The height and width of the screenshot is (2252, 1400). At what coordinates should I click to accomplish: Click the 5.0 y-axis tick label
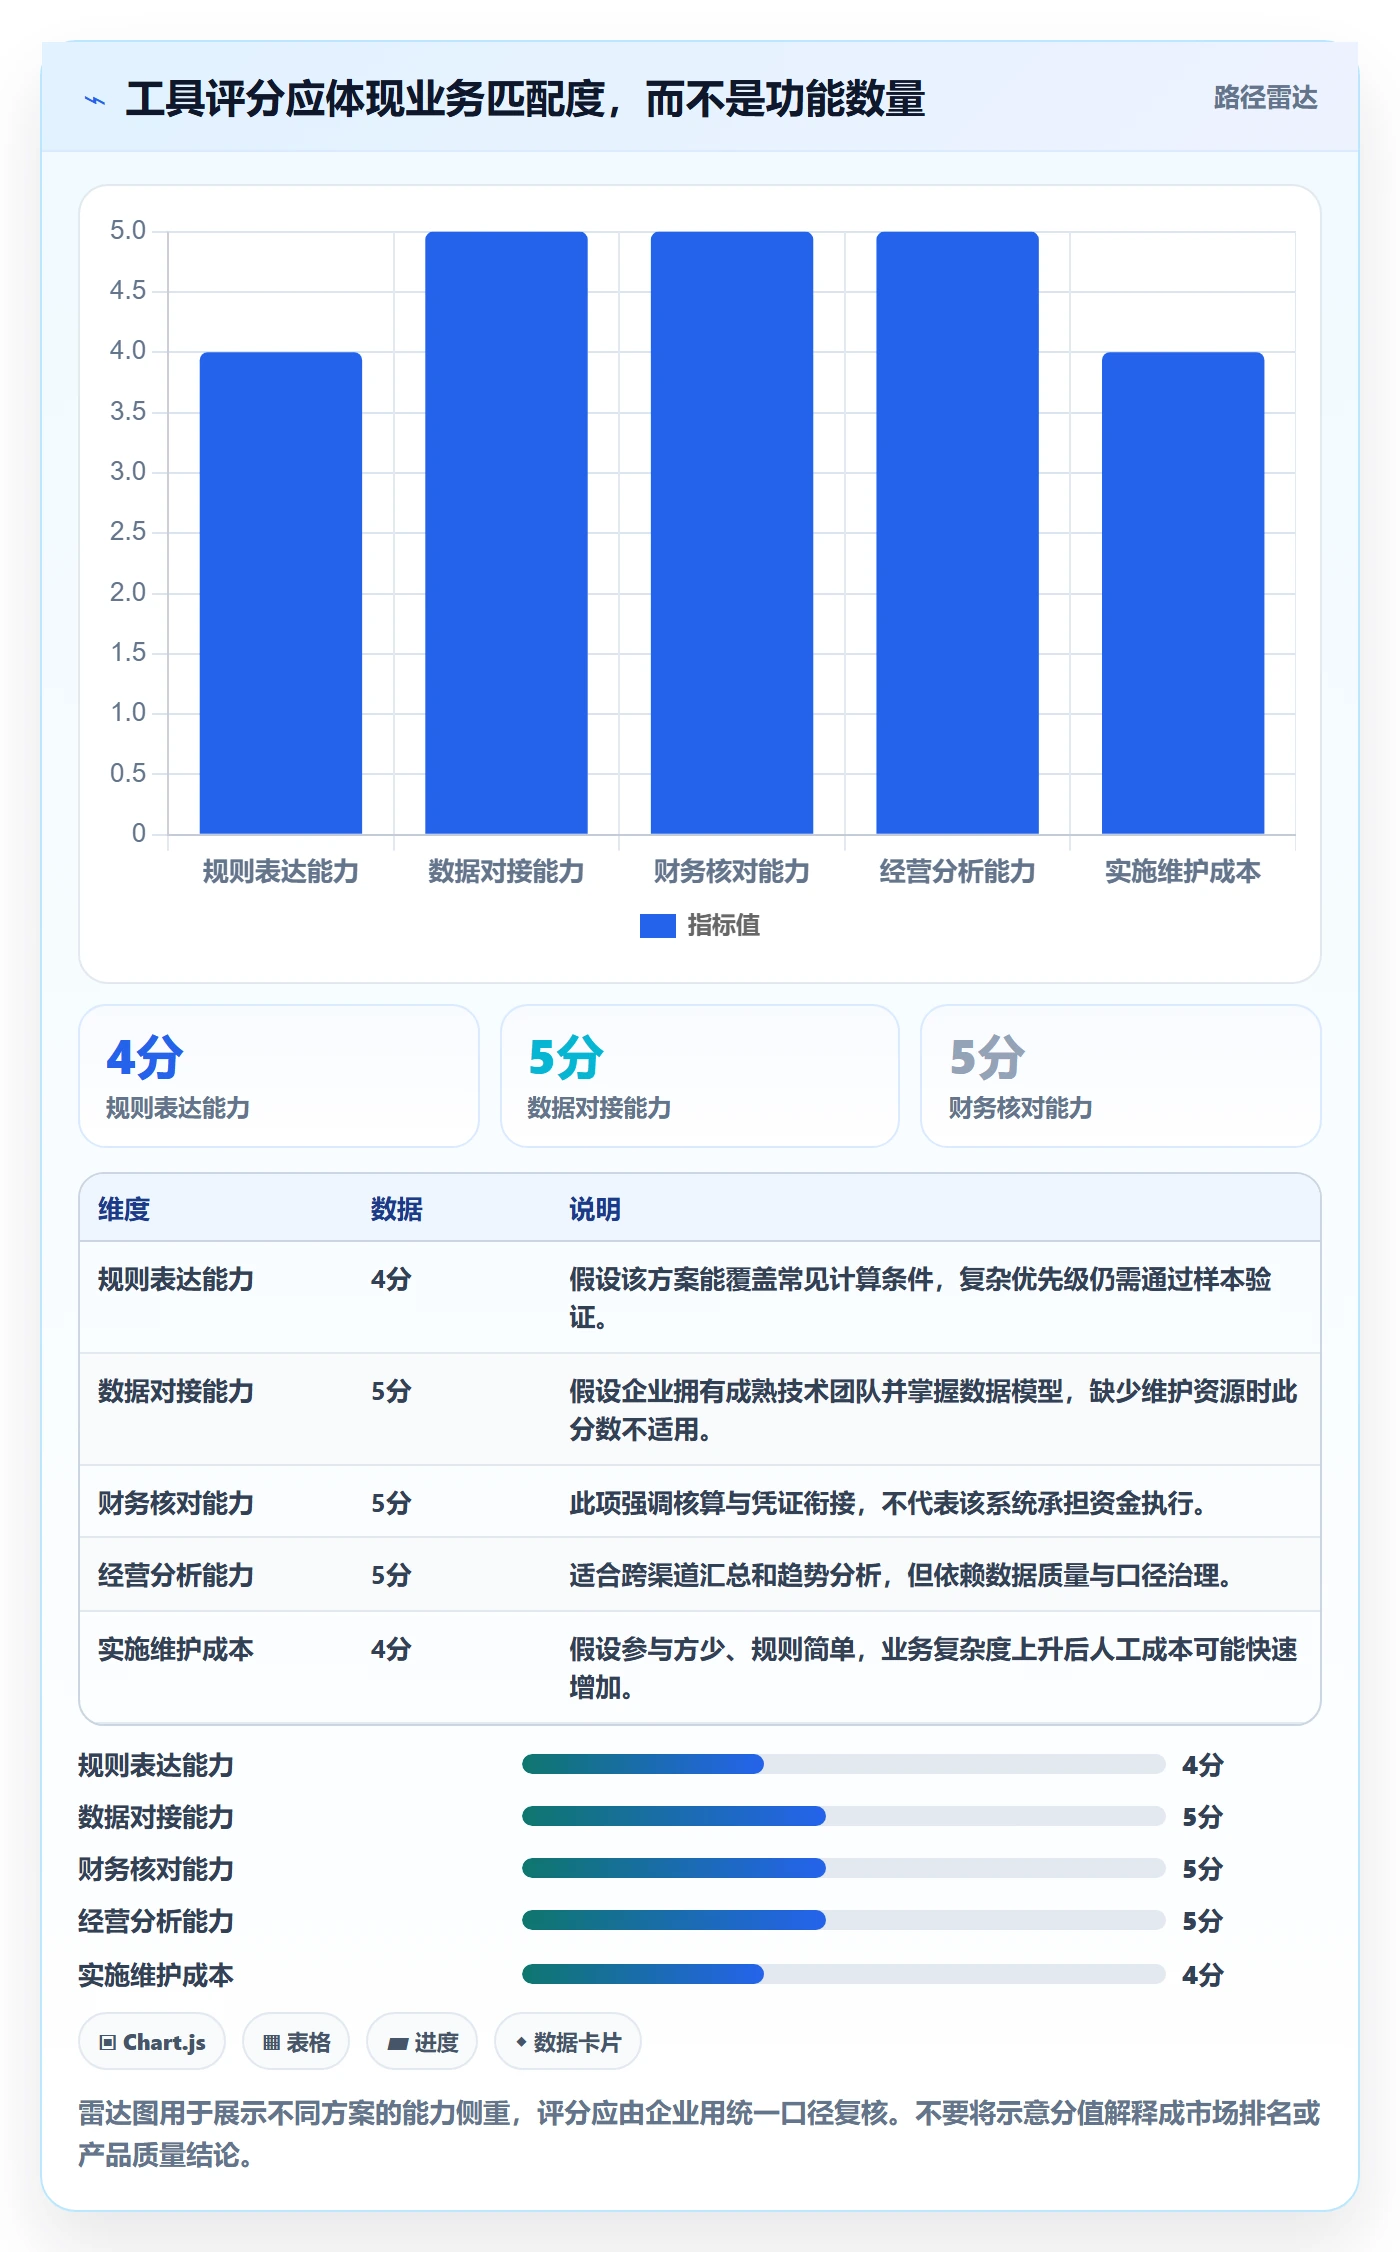pos(128,231)
